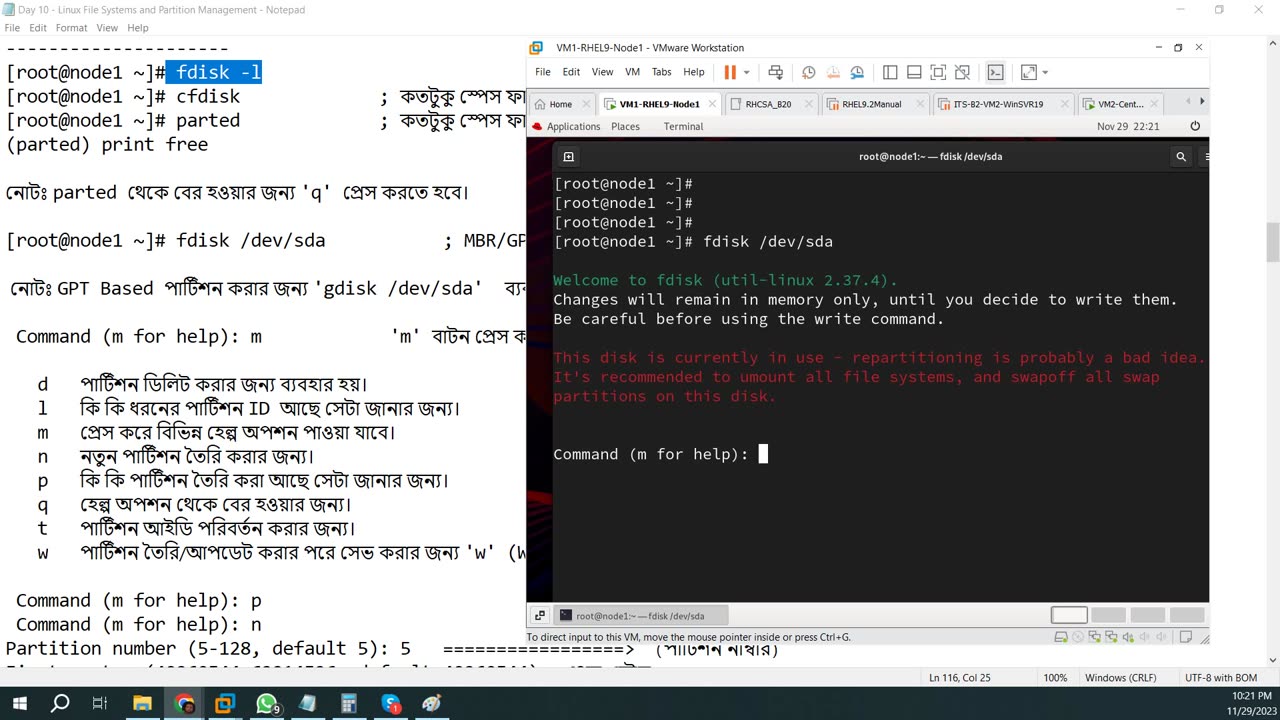Click the terminal search icon

coord(1181,157)
